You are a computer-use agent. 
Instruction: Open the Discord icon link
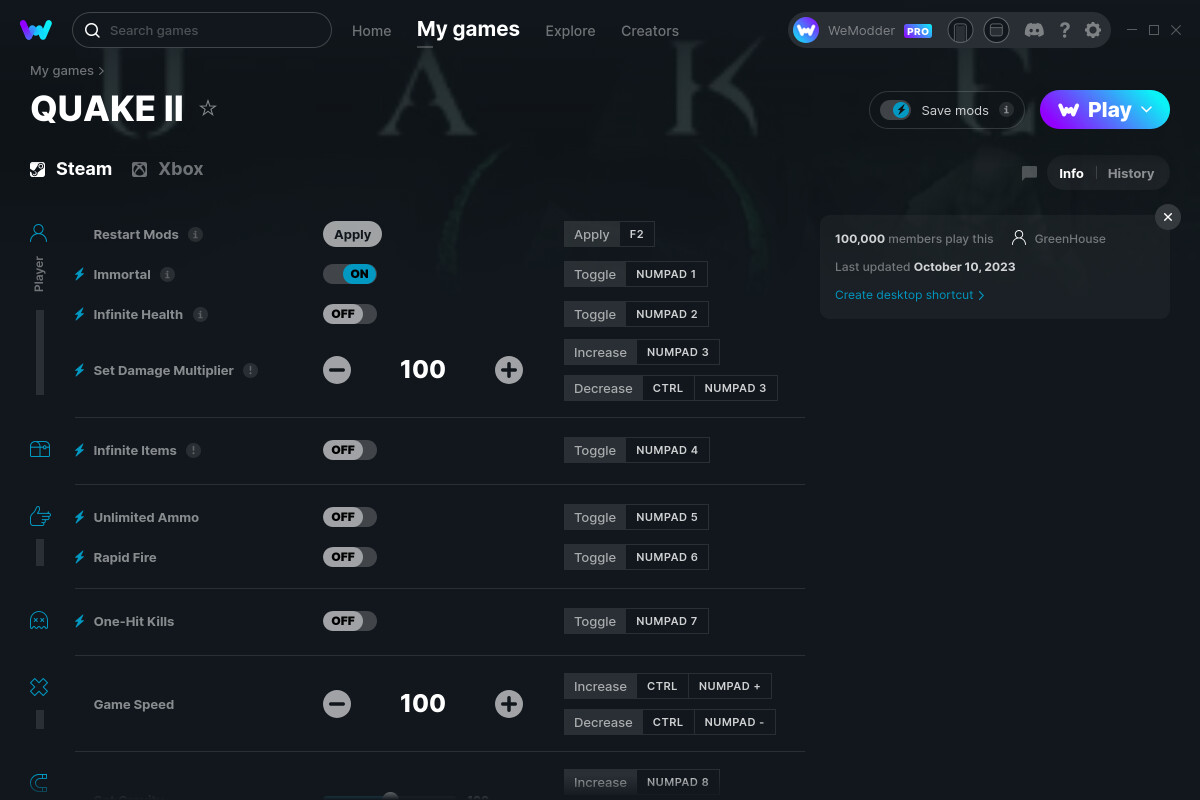[x=1035, y=30]
